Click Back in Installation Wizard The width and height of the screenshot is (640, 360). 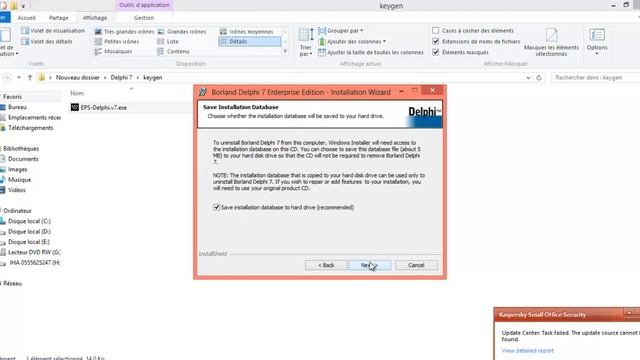tap(326, 265)
